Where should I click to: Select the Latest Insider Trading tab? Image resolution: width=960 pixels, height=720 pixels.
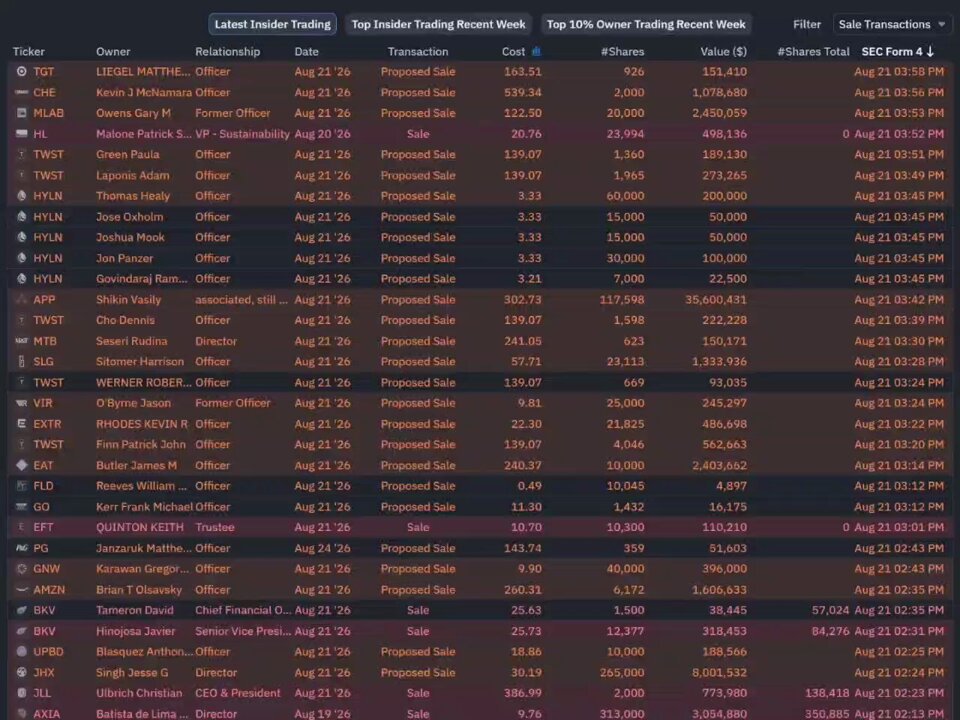coord(272,24)
